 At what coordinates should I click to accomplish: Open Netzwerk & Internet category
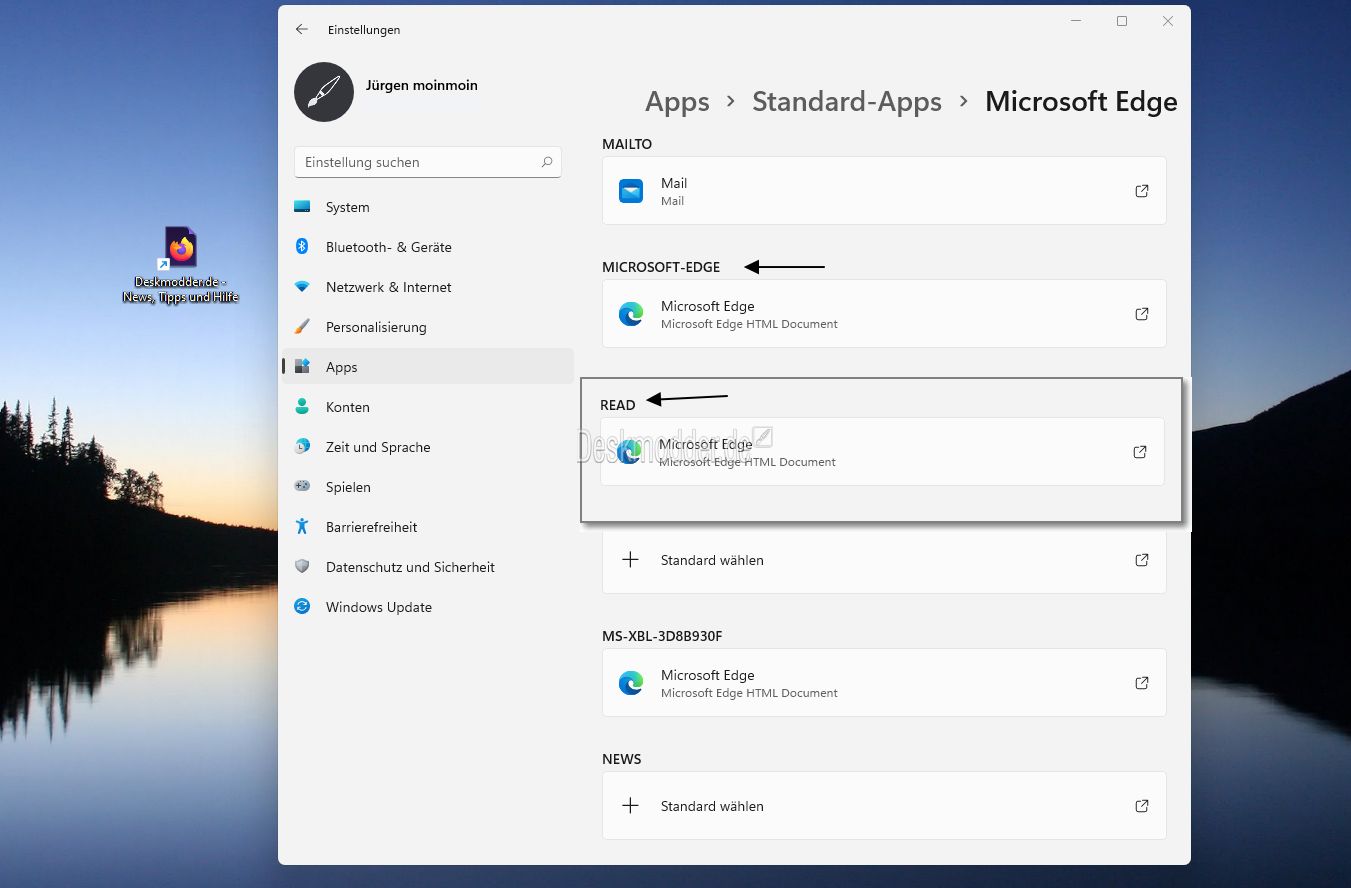point(428,287)
